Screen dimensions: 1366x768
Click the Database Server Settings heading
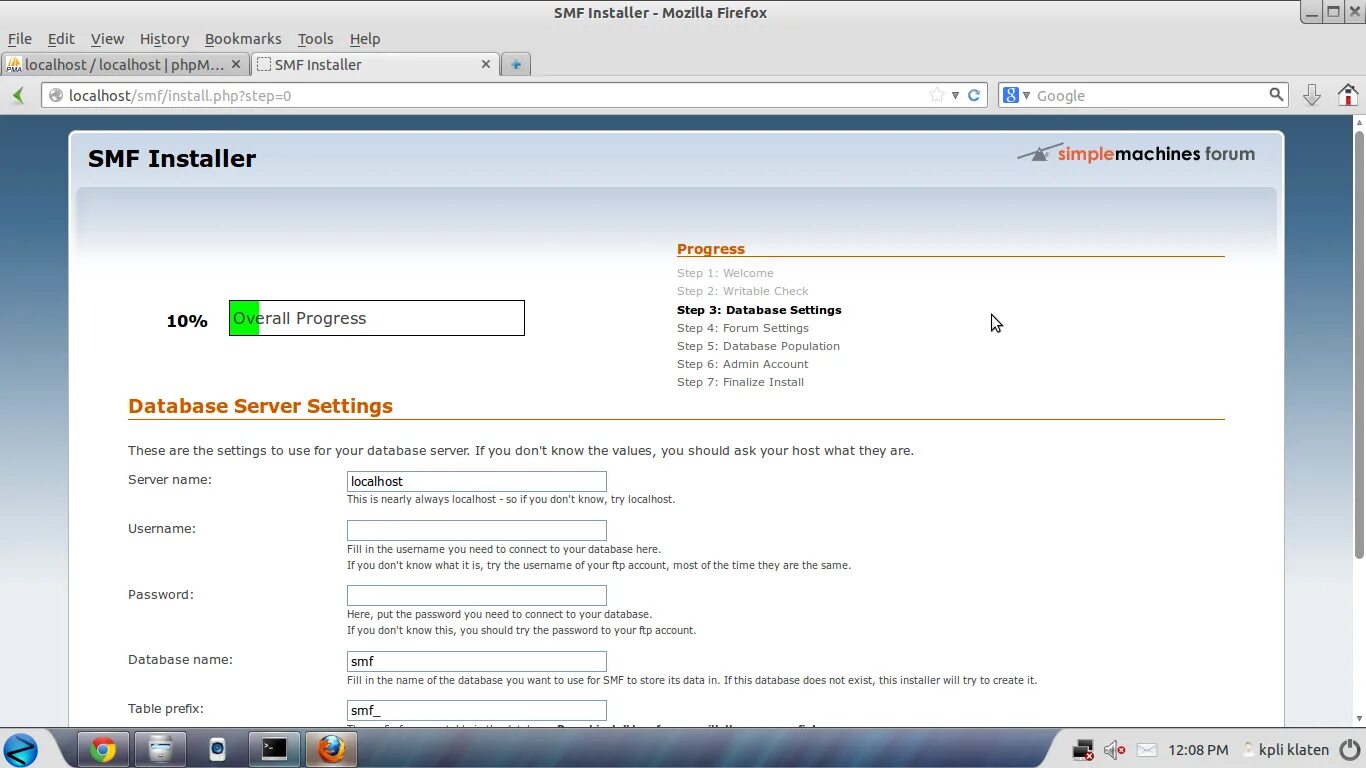point(260,406)
